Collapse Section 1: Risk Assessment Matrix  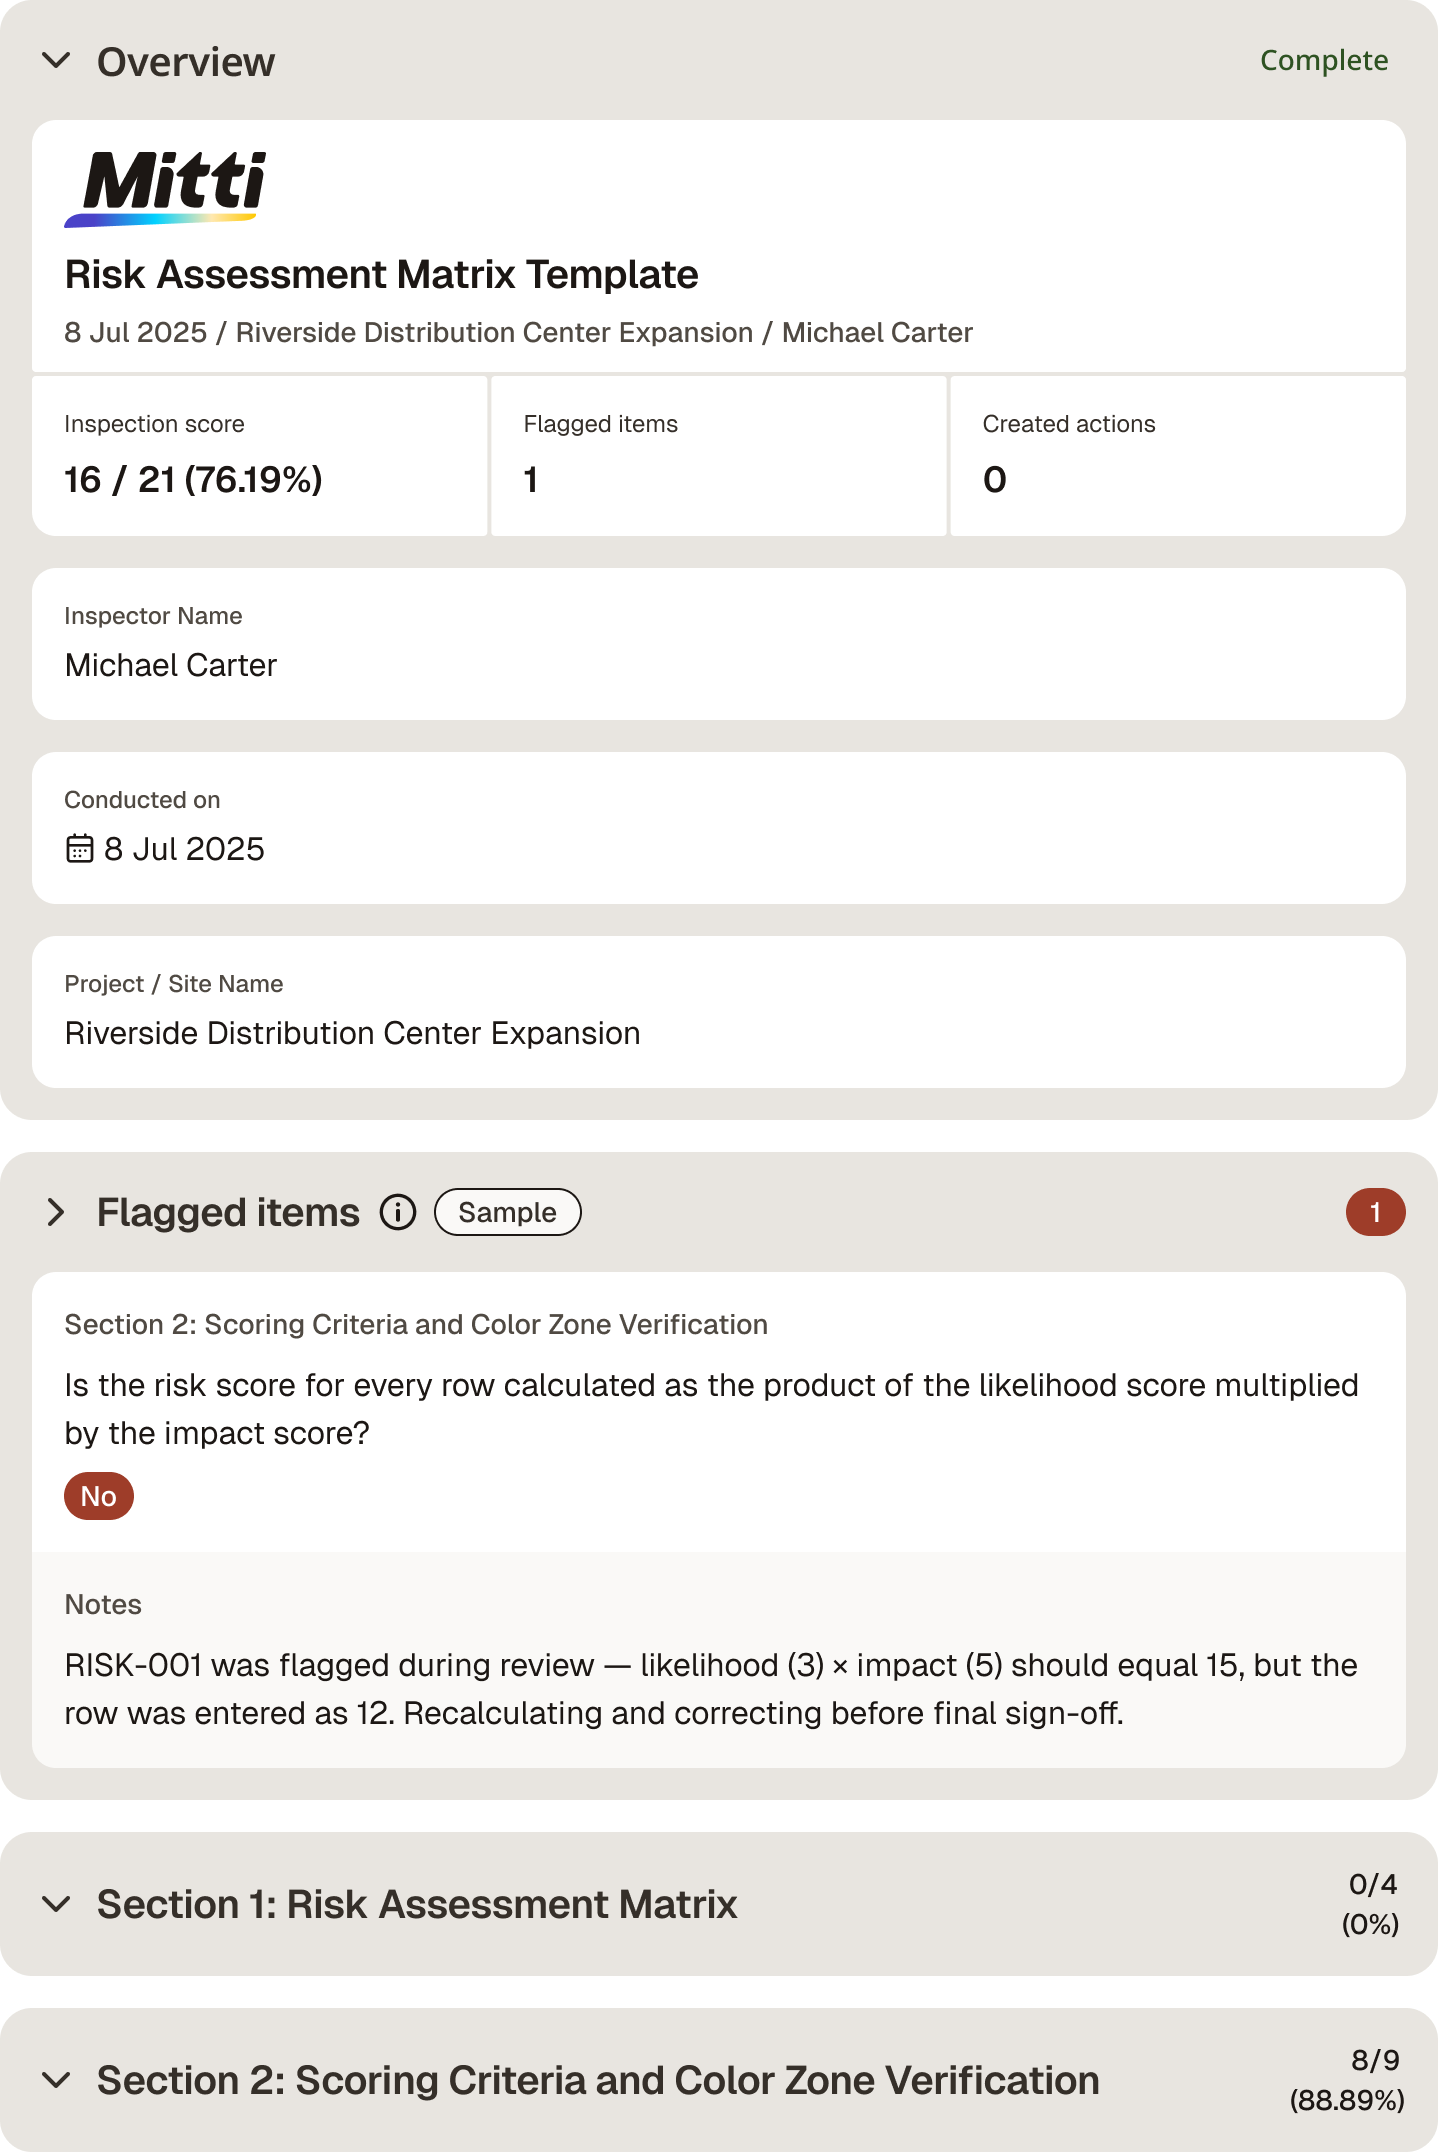click(x=57, y=1904)
